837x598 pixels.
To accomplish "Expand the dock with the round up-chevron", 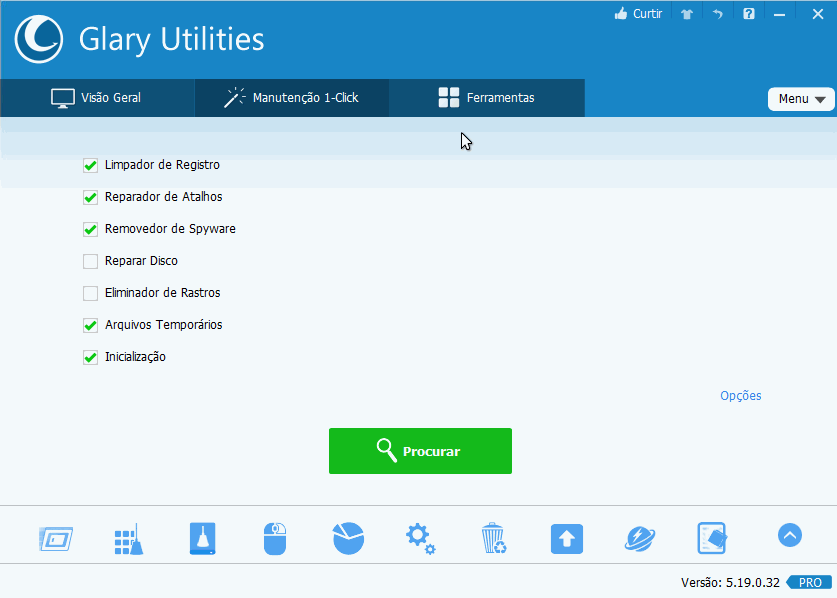I will coord(790,535).
